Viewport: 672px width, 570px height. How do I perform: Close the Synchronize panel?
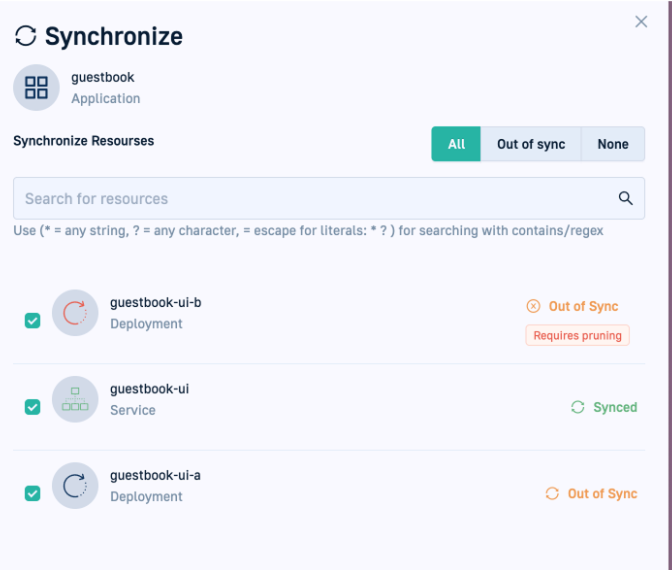tap(641, 22)
